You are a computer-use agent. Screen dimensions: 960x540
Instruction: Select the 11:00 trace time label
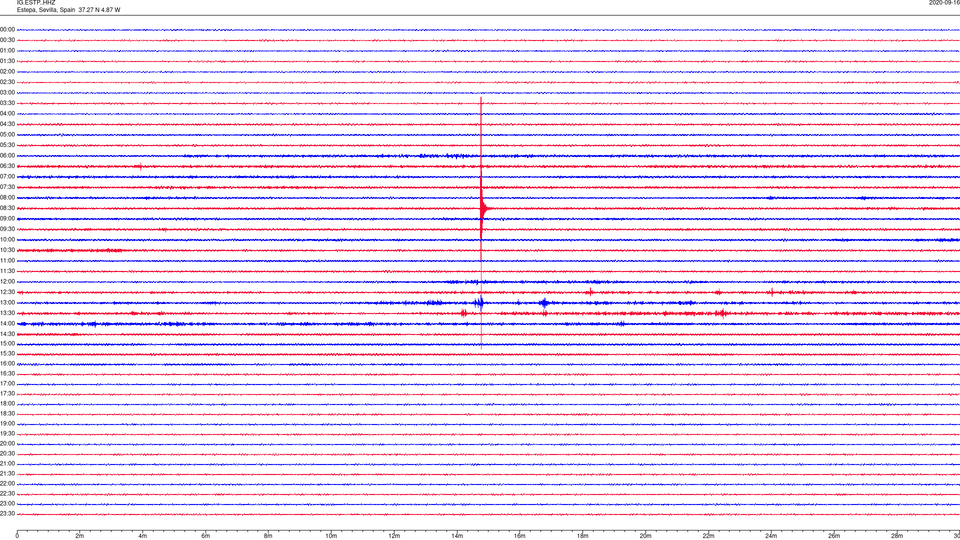coord(7,260)
